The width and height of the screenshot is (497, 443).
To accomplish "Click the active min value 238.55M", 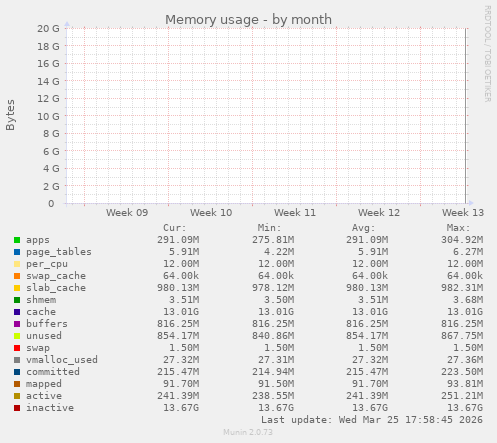I will (x=273, y=396).
